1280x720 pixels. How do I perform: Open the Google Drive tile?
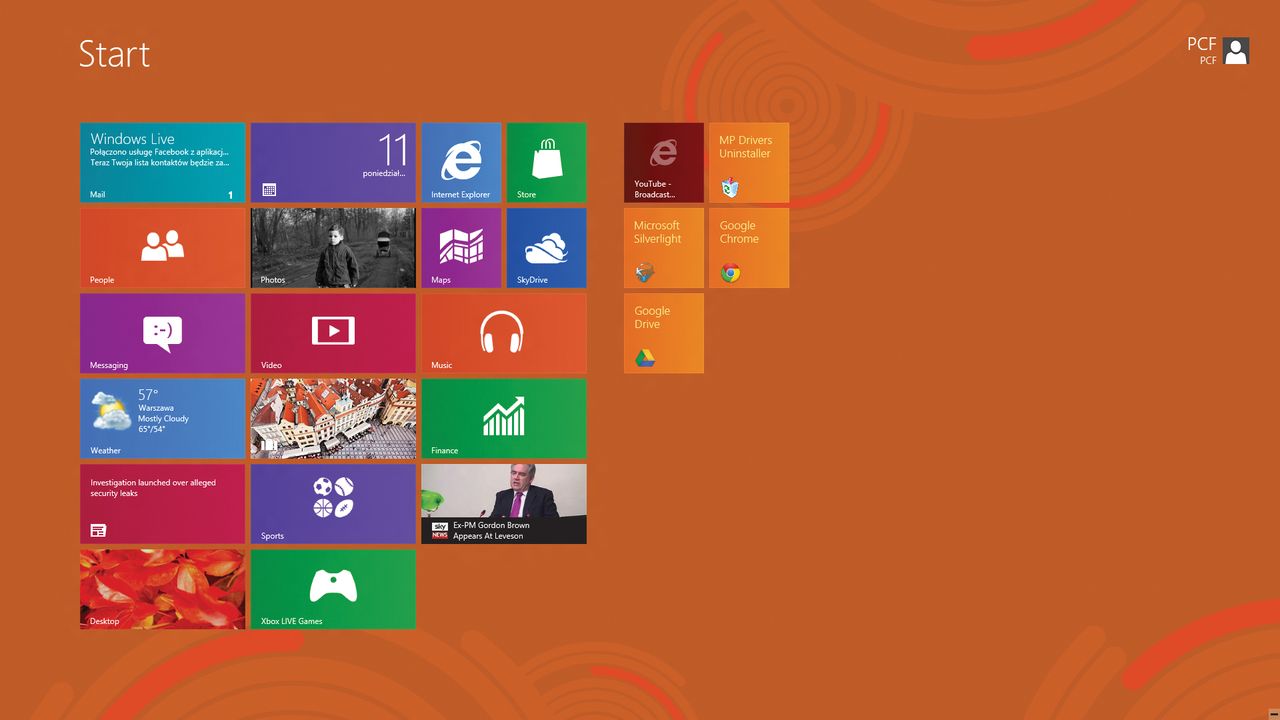point(664,333)
